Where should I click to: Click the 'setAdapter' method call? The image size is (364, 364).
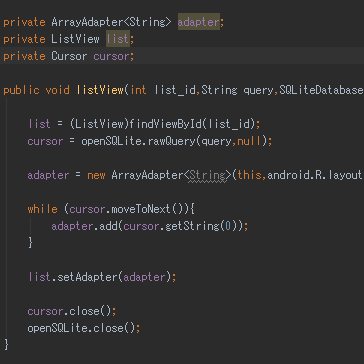click(x=87, y=277)
